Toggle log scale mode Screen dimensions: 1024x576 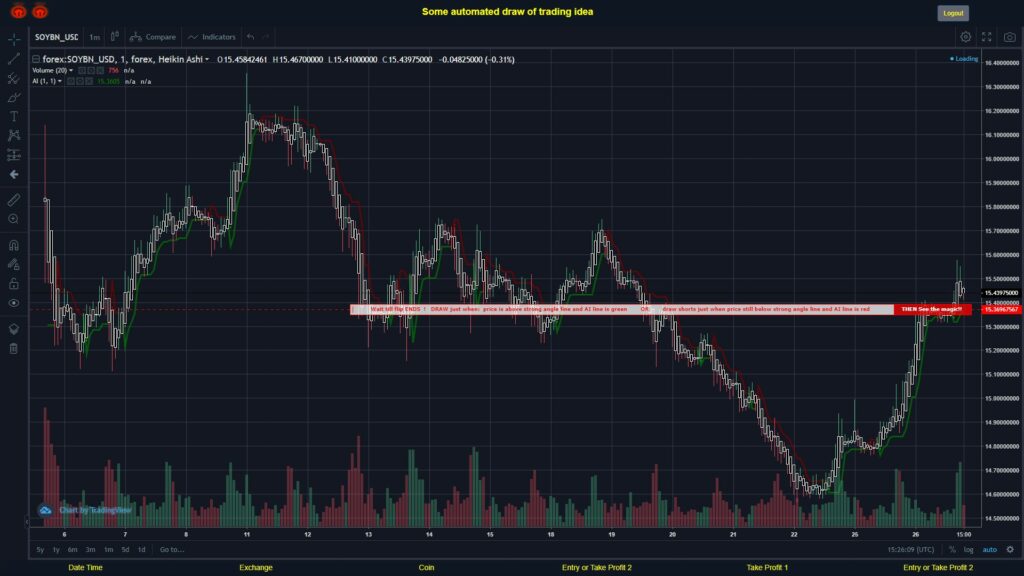tap(968, 550)
